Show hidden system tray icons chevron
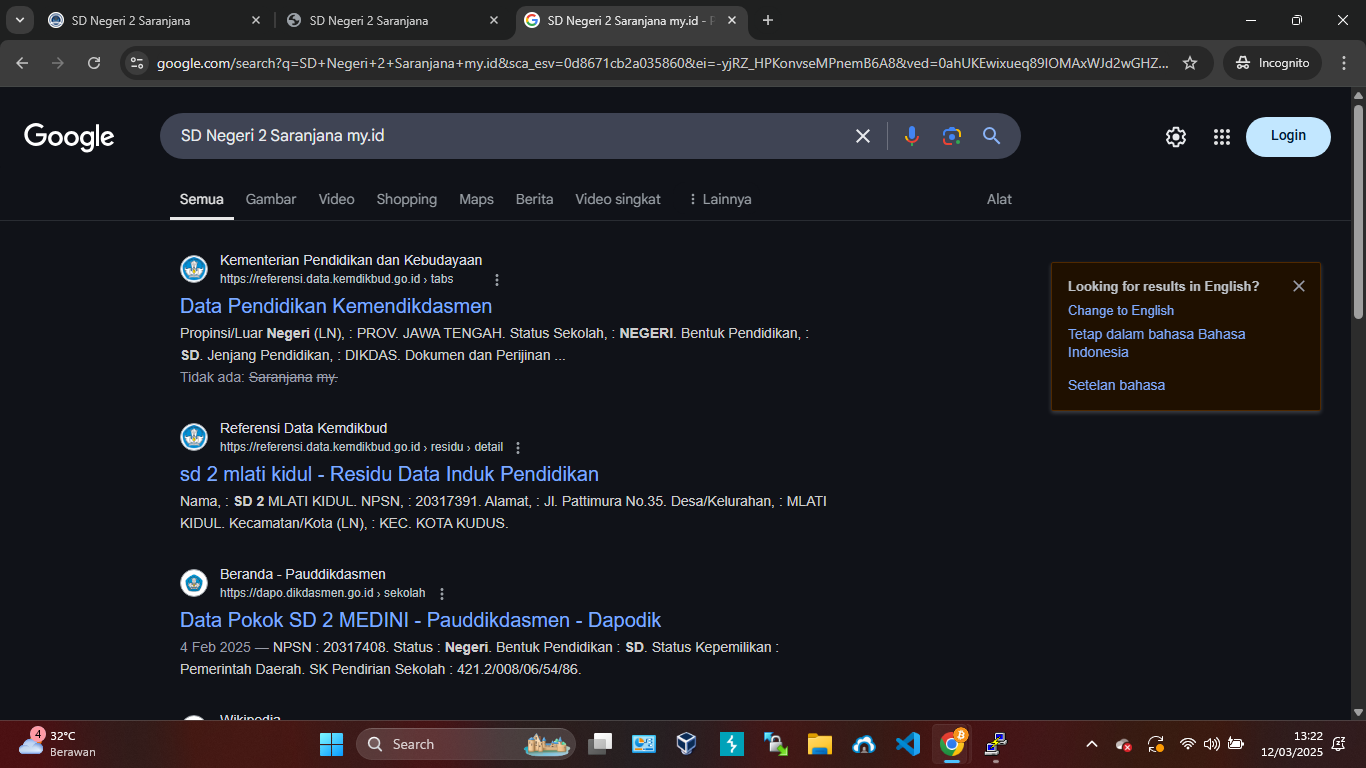The width and height of the screenshot is (1366, 768). tap(1092, 744)
